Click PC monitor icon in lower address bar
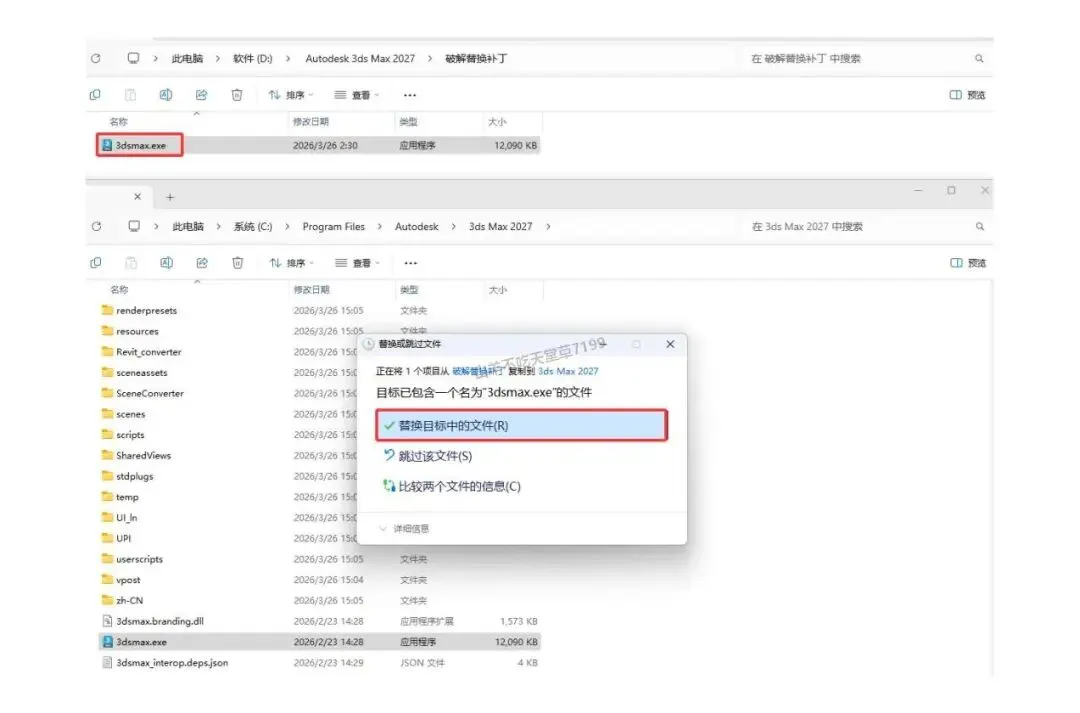Screen dimensions: 1080x713 tap(134, 226)
